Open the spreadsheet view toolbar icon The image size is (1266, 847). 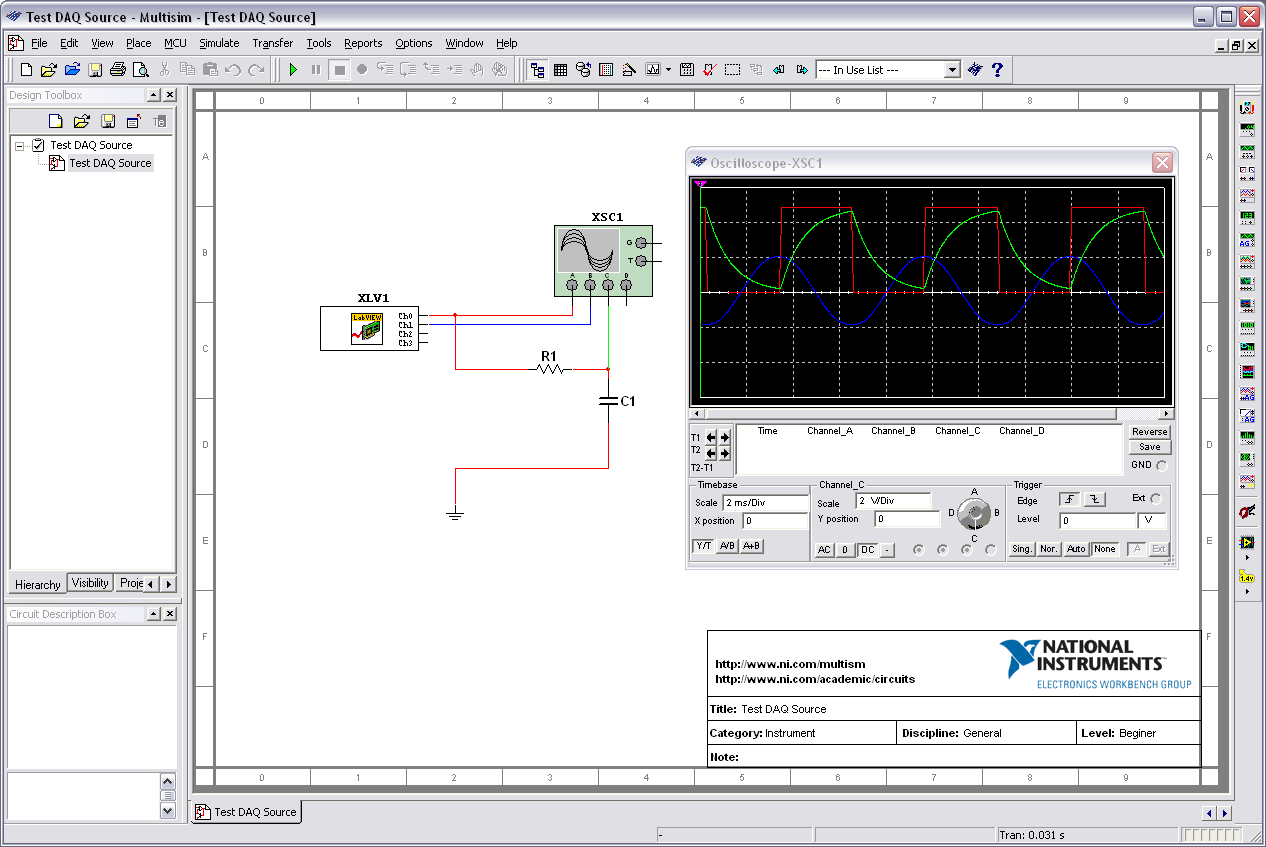click(561, 70)
